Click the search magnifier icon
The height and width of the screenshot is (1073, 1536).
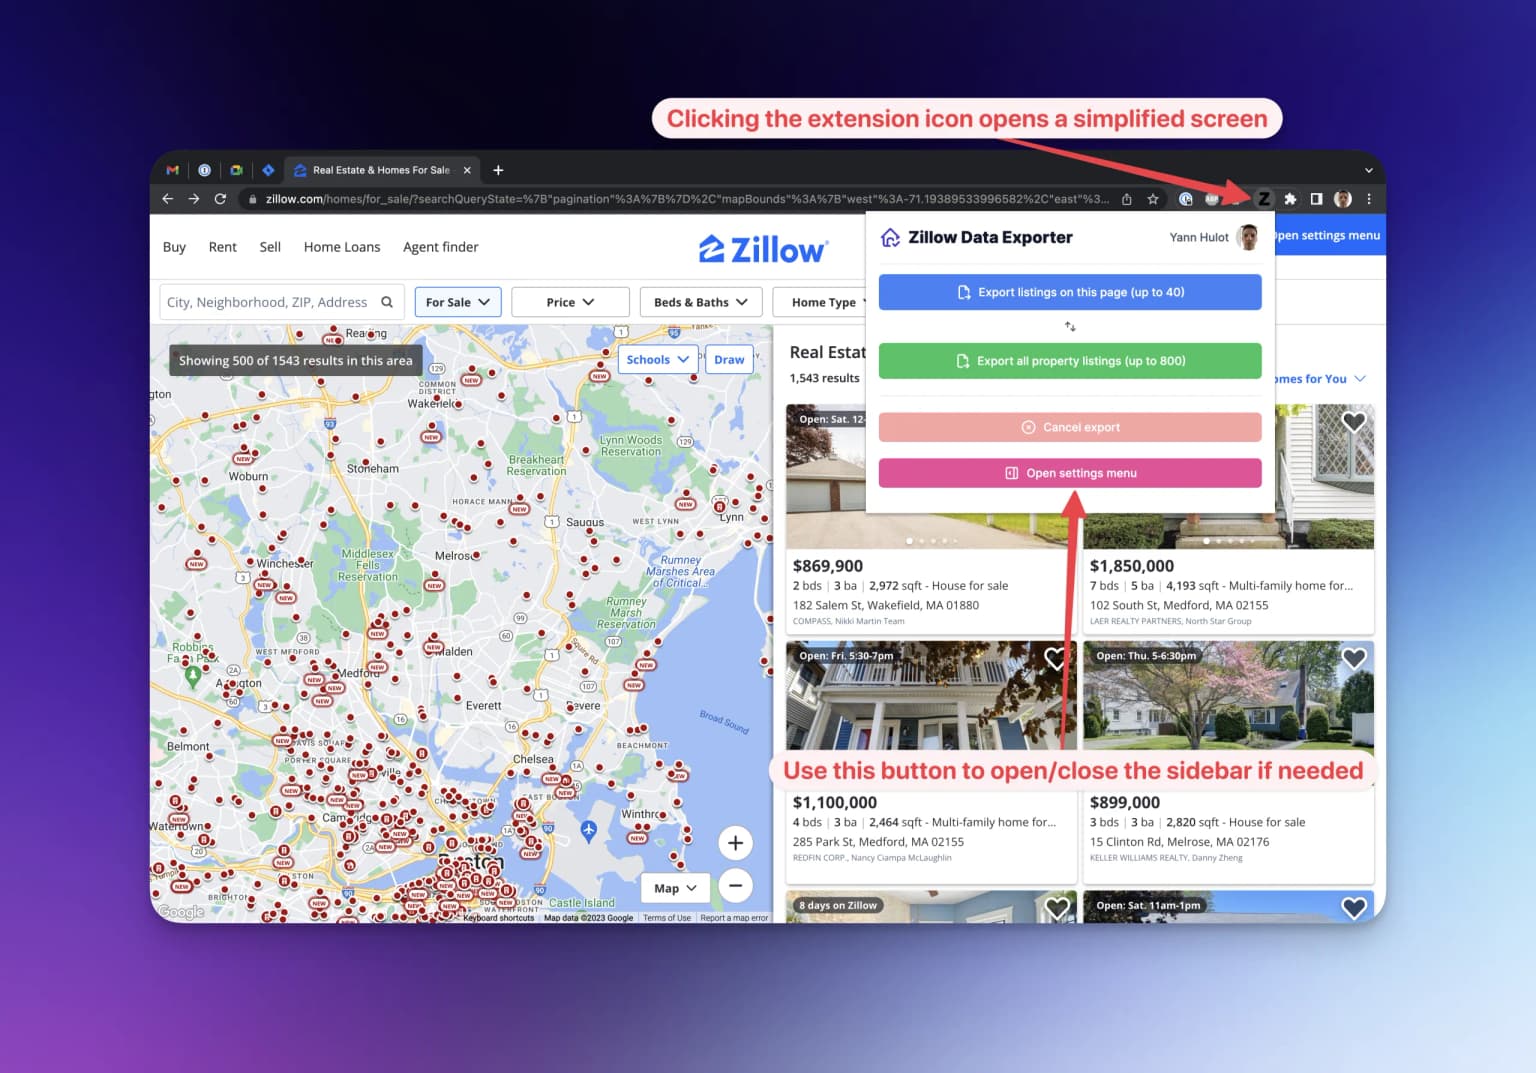click(x=387, y=302)
